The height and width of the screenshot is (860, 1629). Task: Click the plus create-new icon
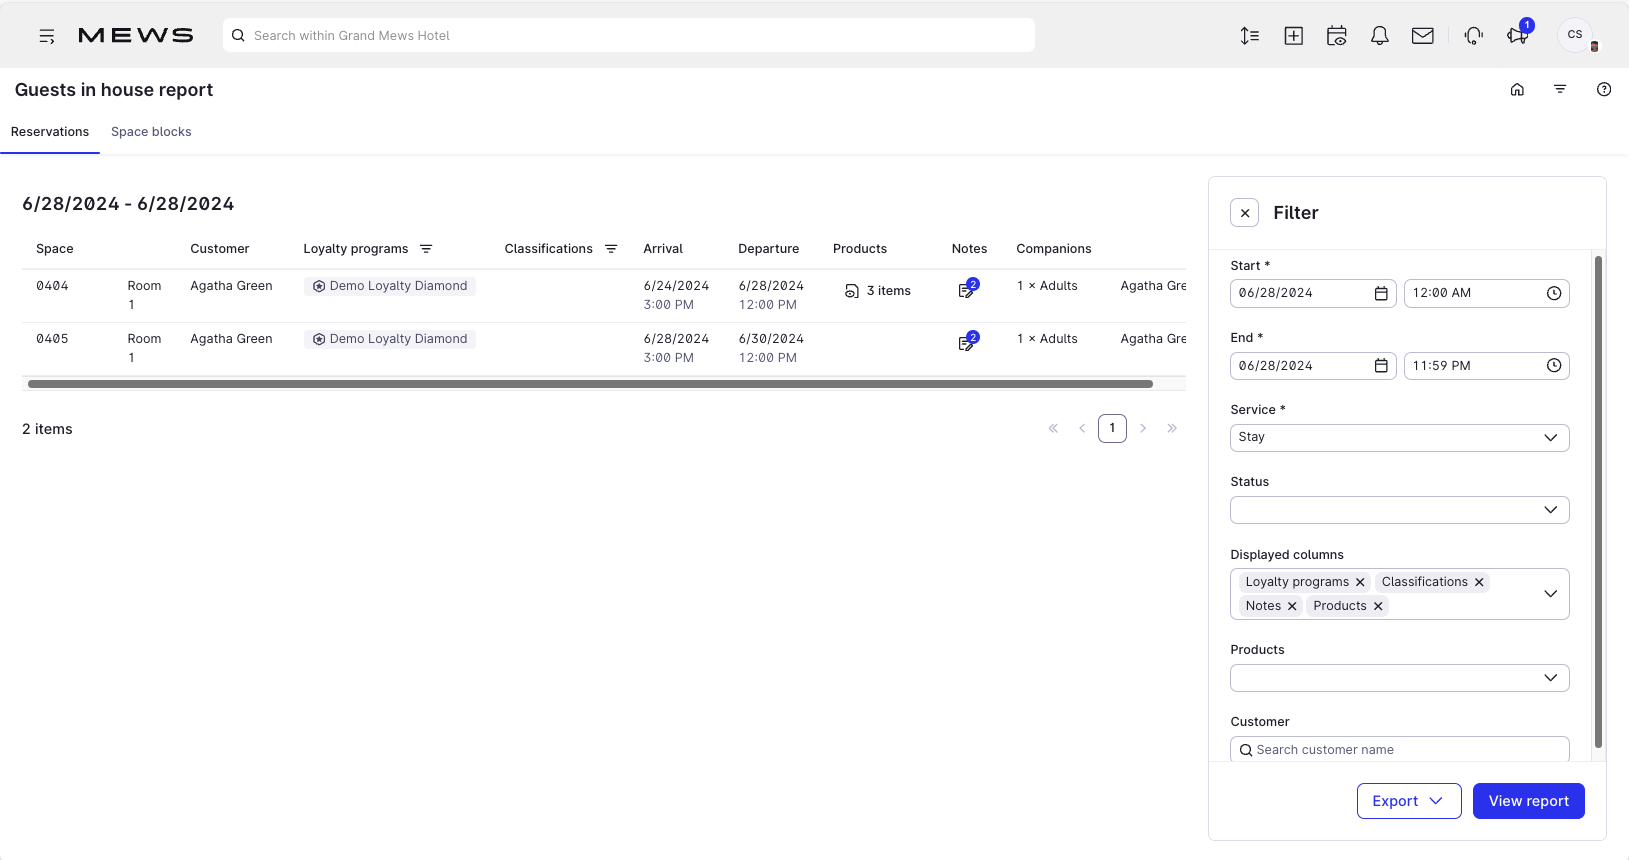pos(1293,36)
